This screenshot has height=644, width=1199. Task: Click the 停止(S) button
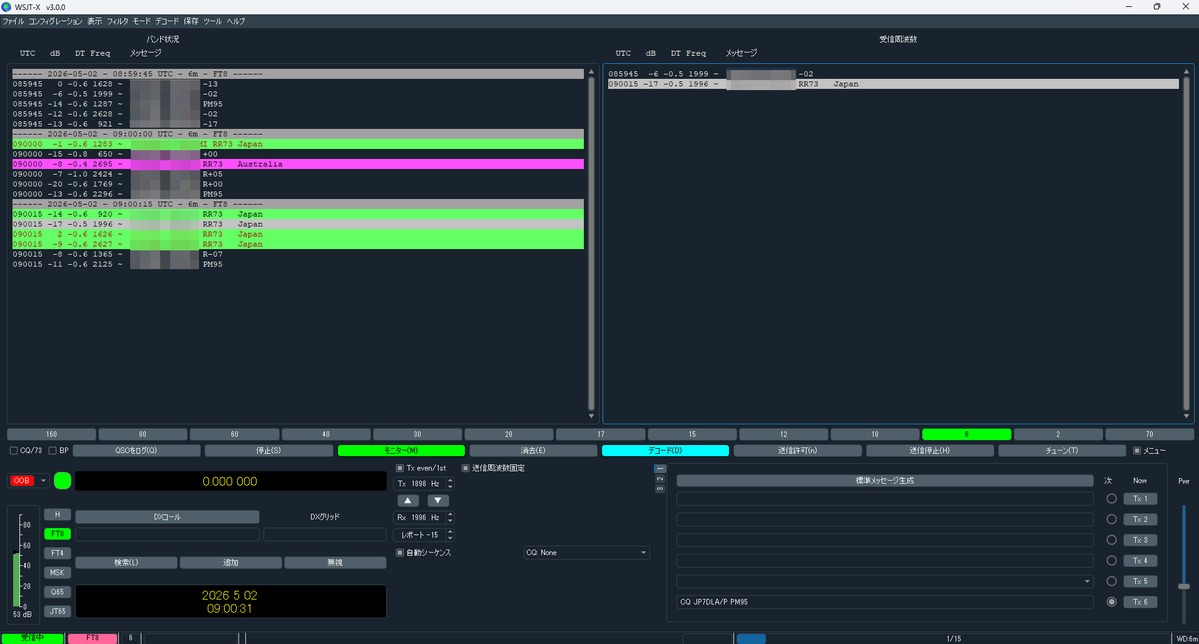click(268, 450)
